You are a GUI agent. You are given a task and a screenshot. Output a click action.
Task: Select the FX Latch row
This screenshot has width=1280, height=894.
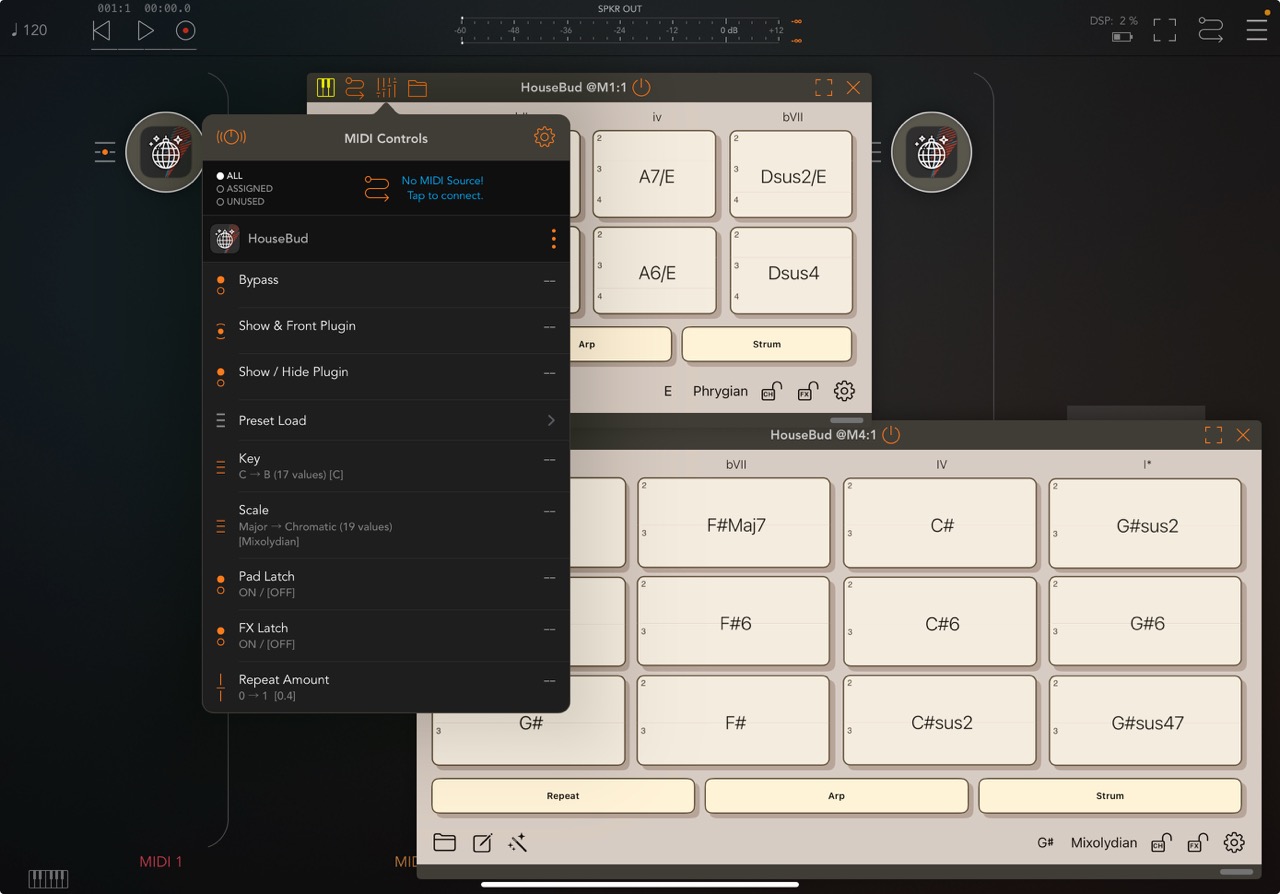386,636
